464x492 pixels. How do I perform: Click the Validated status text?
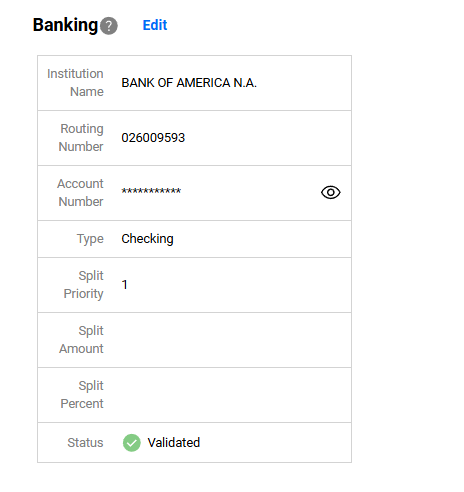pyautogui.click(x=174, y=443)
